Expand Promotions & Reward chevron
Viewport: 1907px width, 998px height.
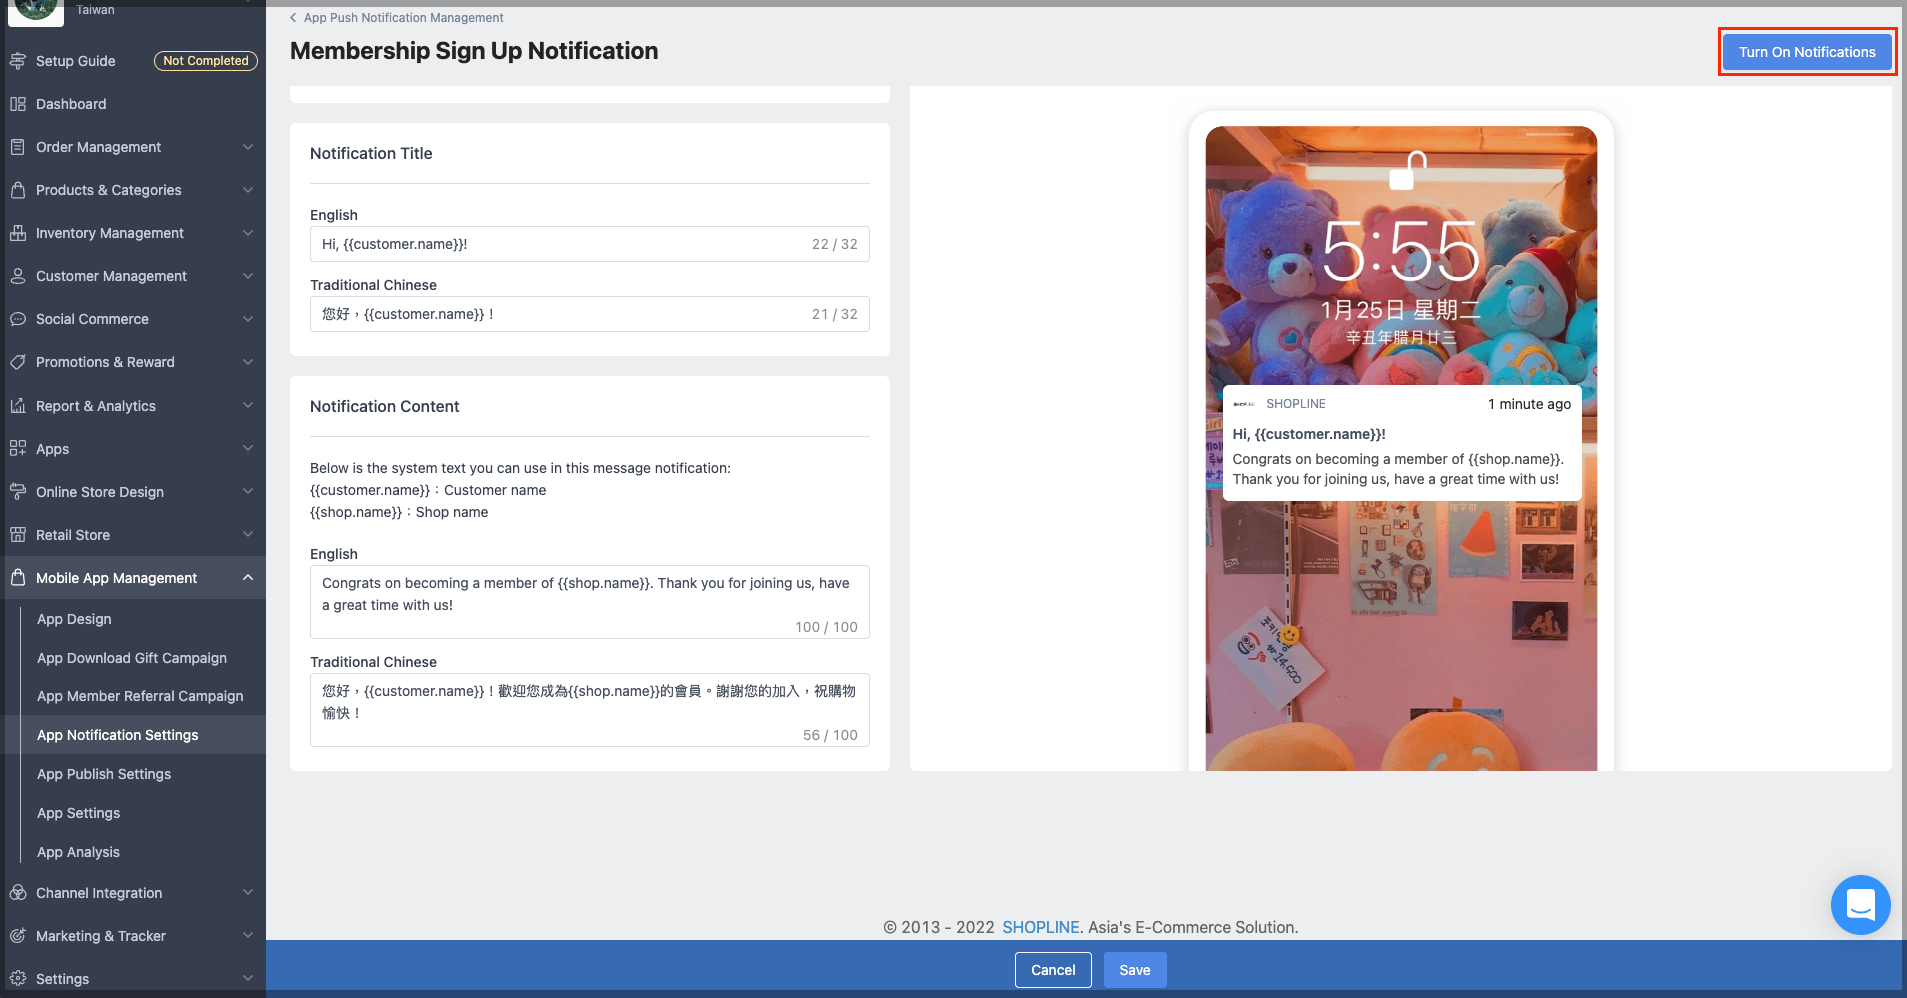pos(248,362)
